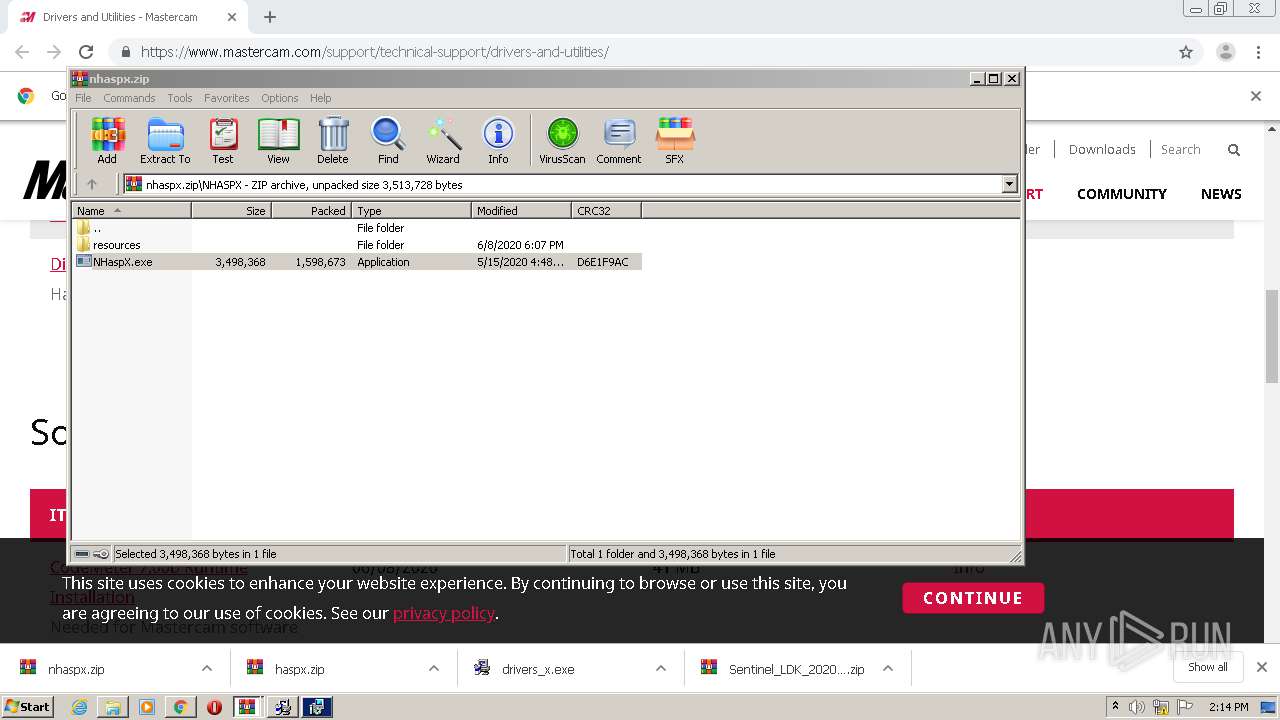The image size is (1280, 720).
Task: Open the NEWS nav item on Mastercam
Action: point(1221,194)
